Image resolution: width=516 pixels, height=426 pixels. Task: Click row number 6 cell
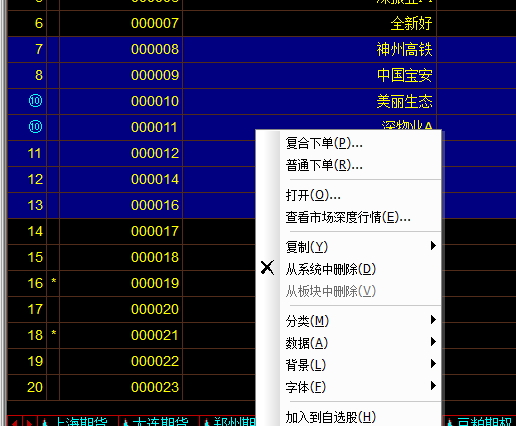coord(27,23)
